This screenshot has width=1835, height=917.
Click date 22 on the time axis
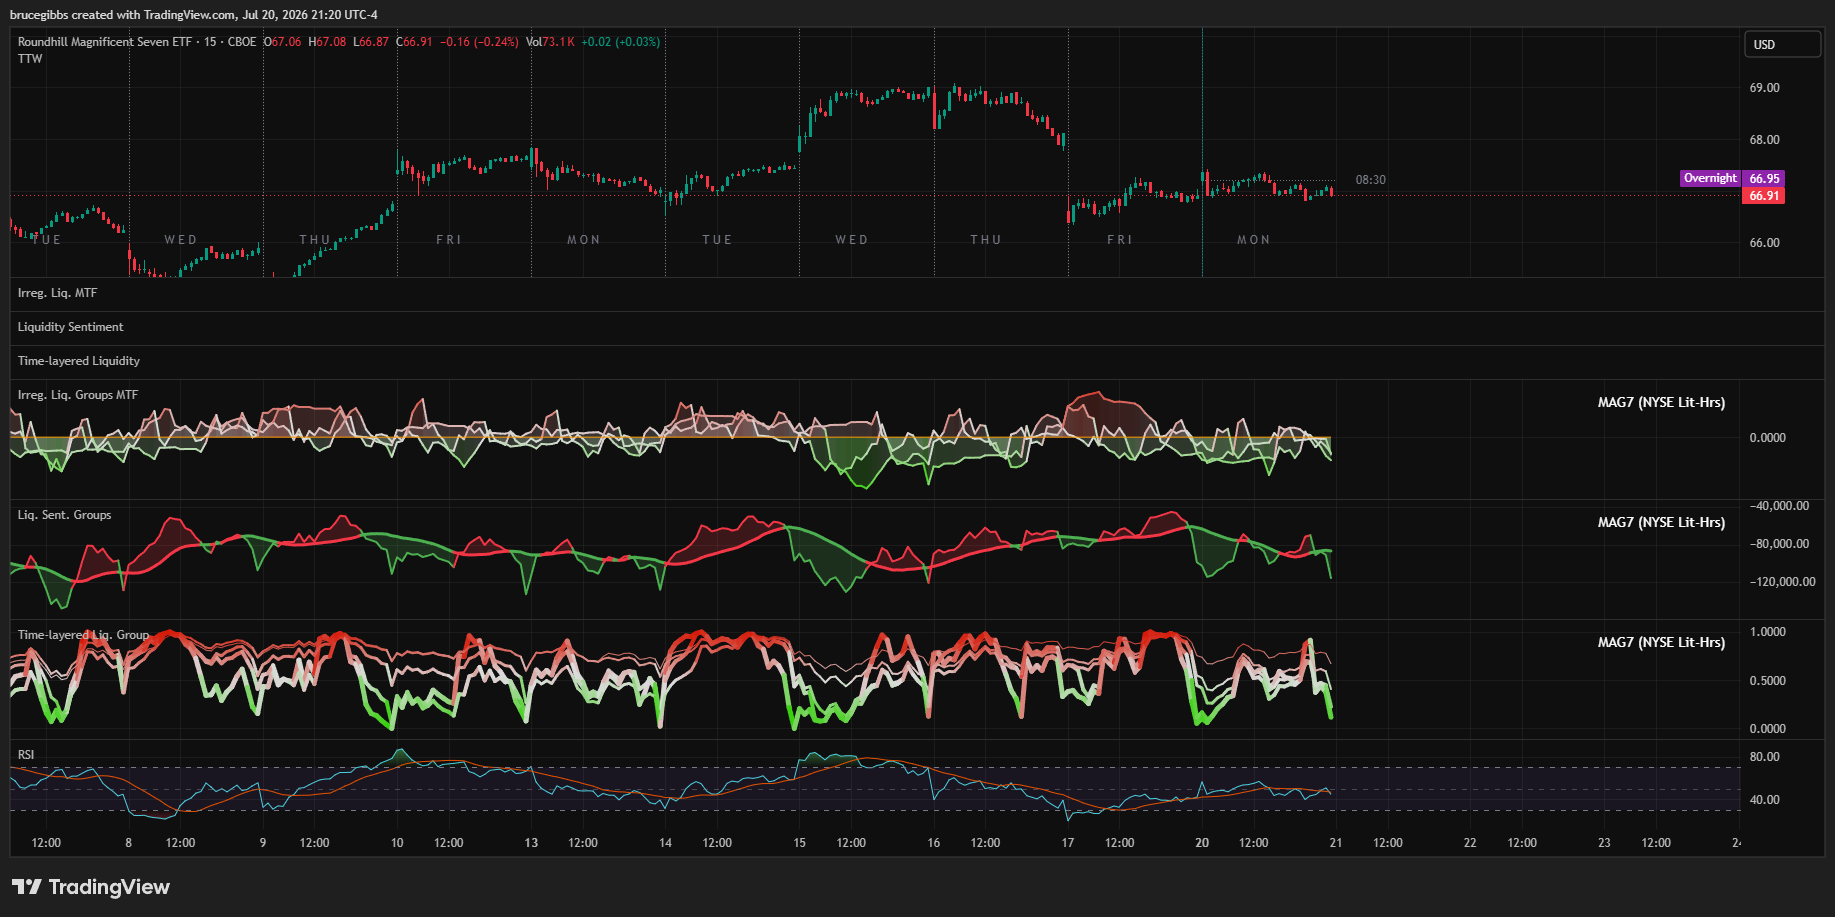click(x=1470, y=843)
